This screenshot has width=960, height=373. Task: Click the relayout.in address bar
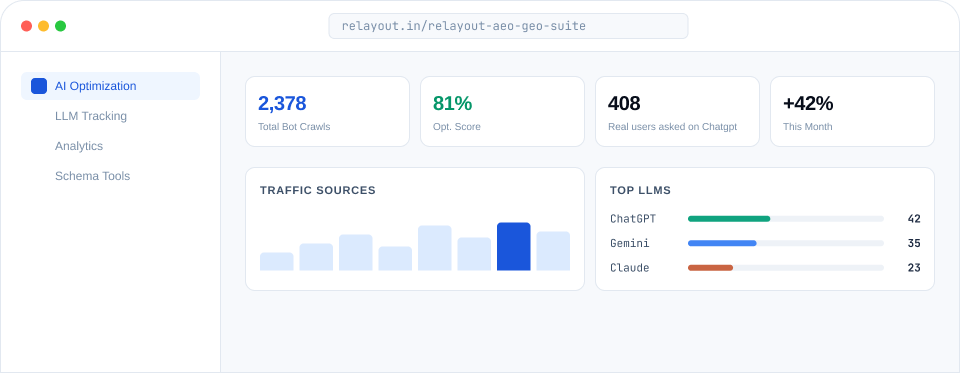pyautogui.click(x=508, y=26)
